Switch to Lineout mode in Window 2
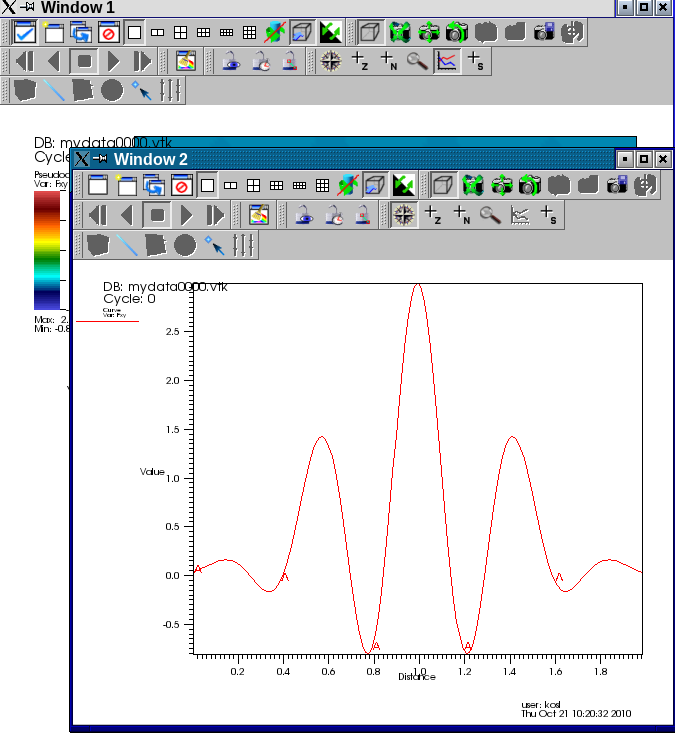 tap(520, 215)
